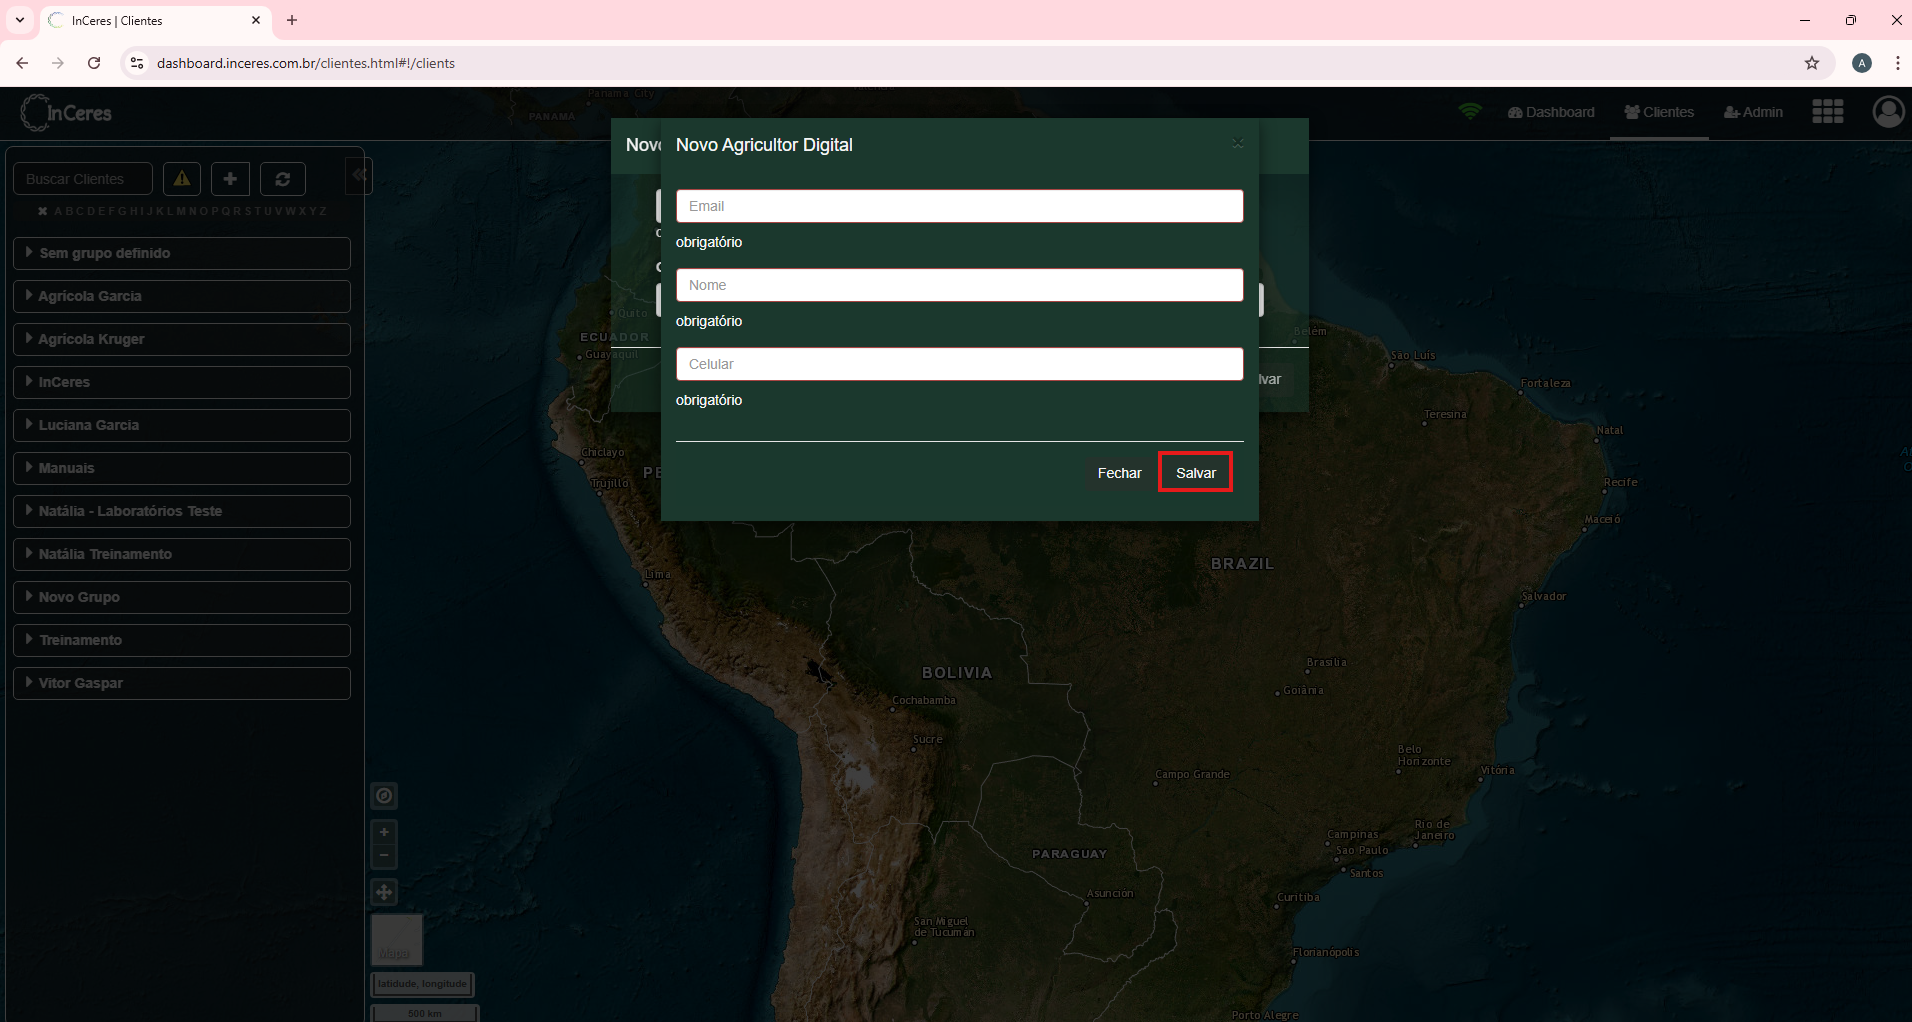
Task: Expand Natália Treinamento group
Action: coord(182,554)
